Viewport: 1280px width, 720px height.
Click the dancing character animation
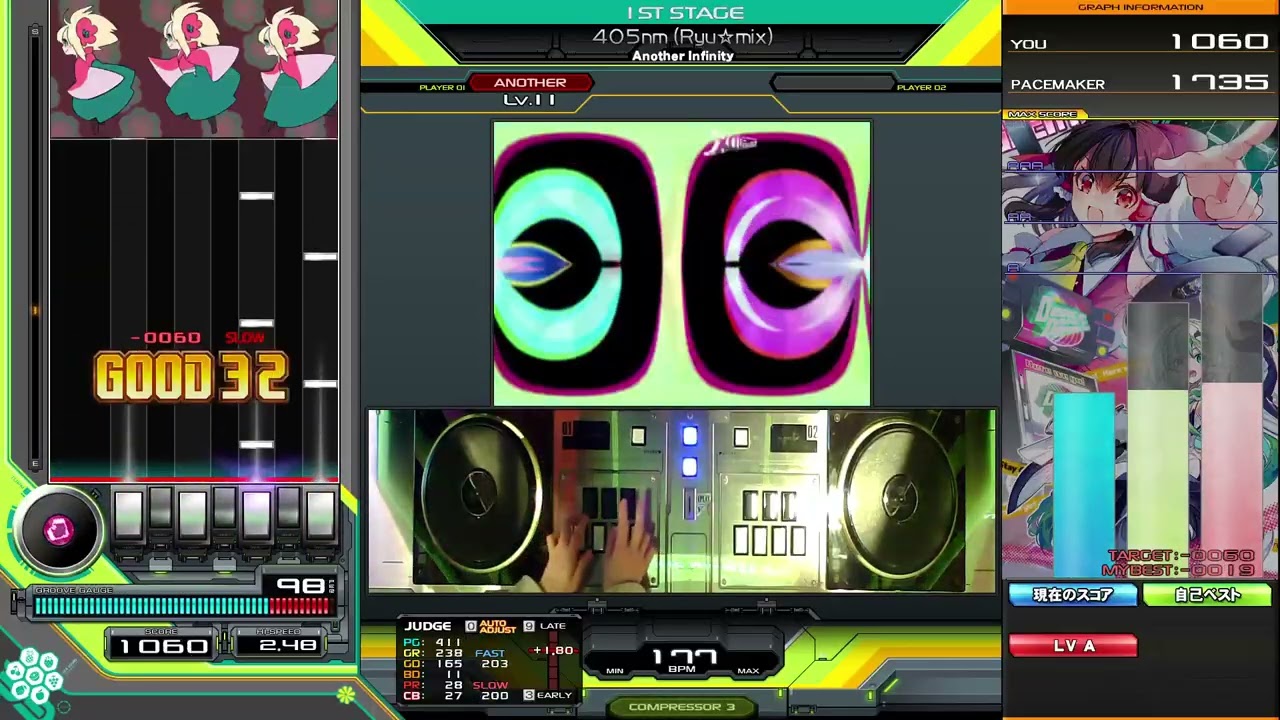click(194, 69)
